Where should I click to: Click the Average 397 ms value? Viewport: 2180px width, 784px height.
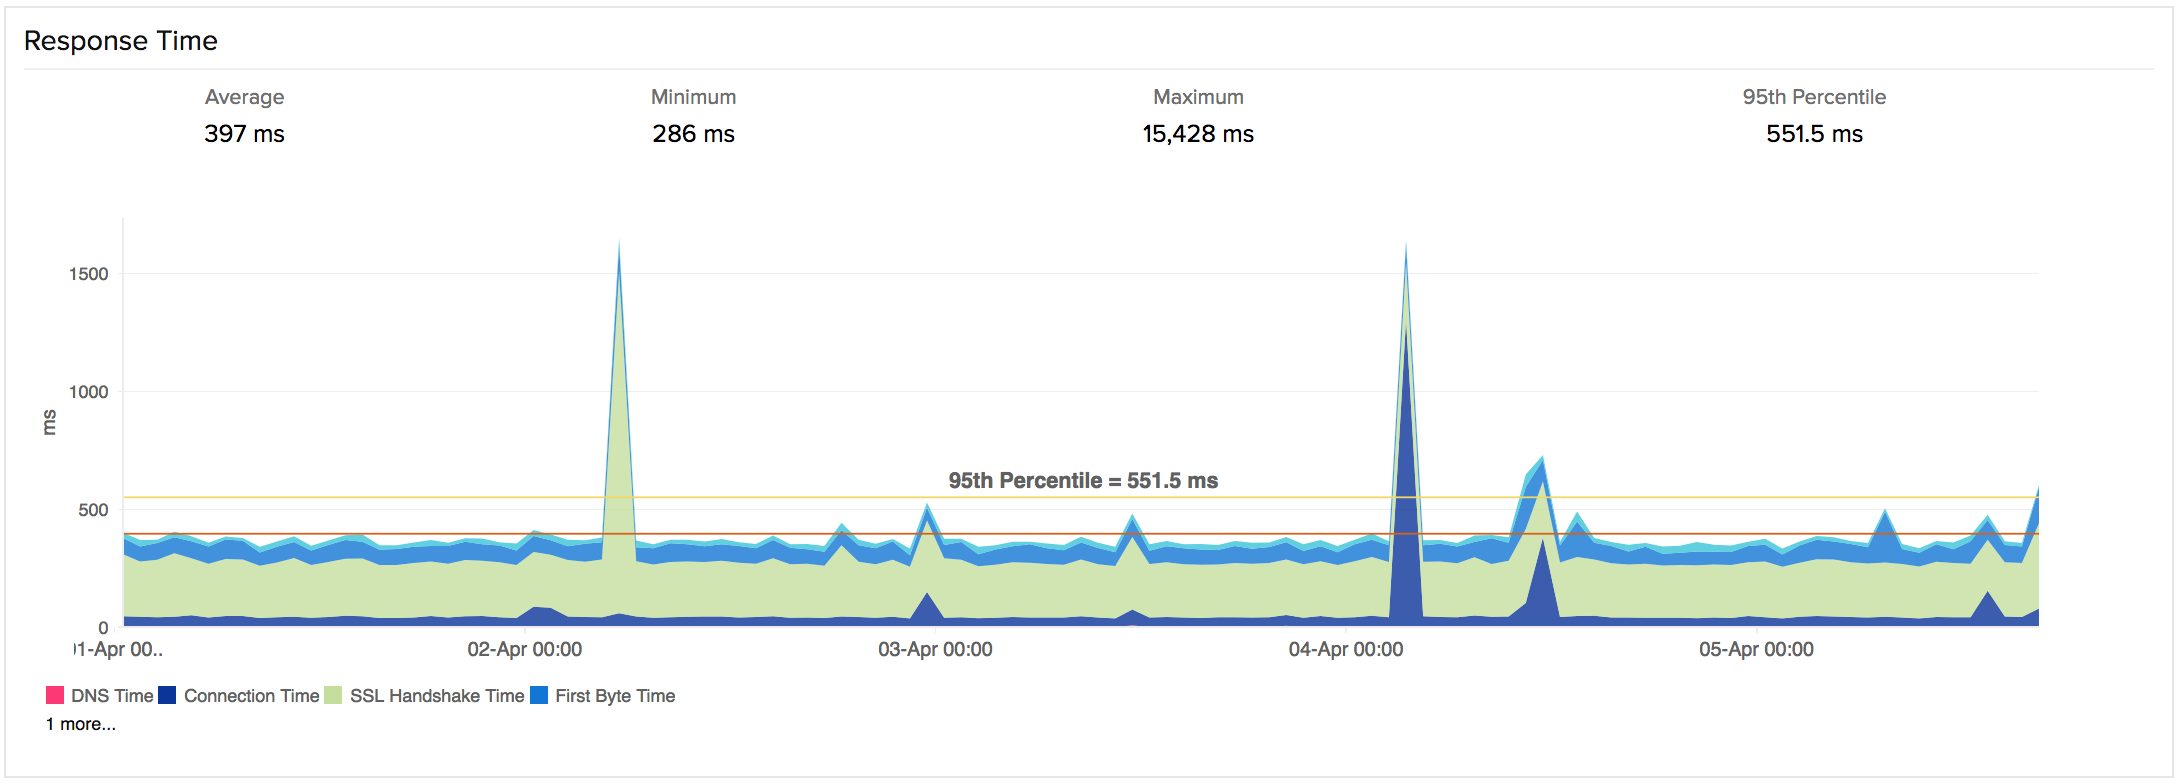244,134
